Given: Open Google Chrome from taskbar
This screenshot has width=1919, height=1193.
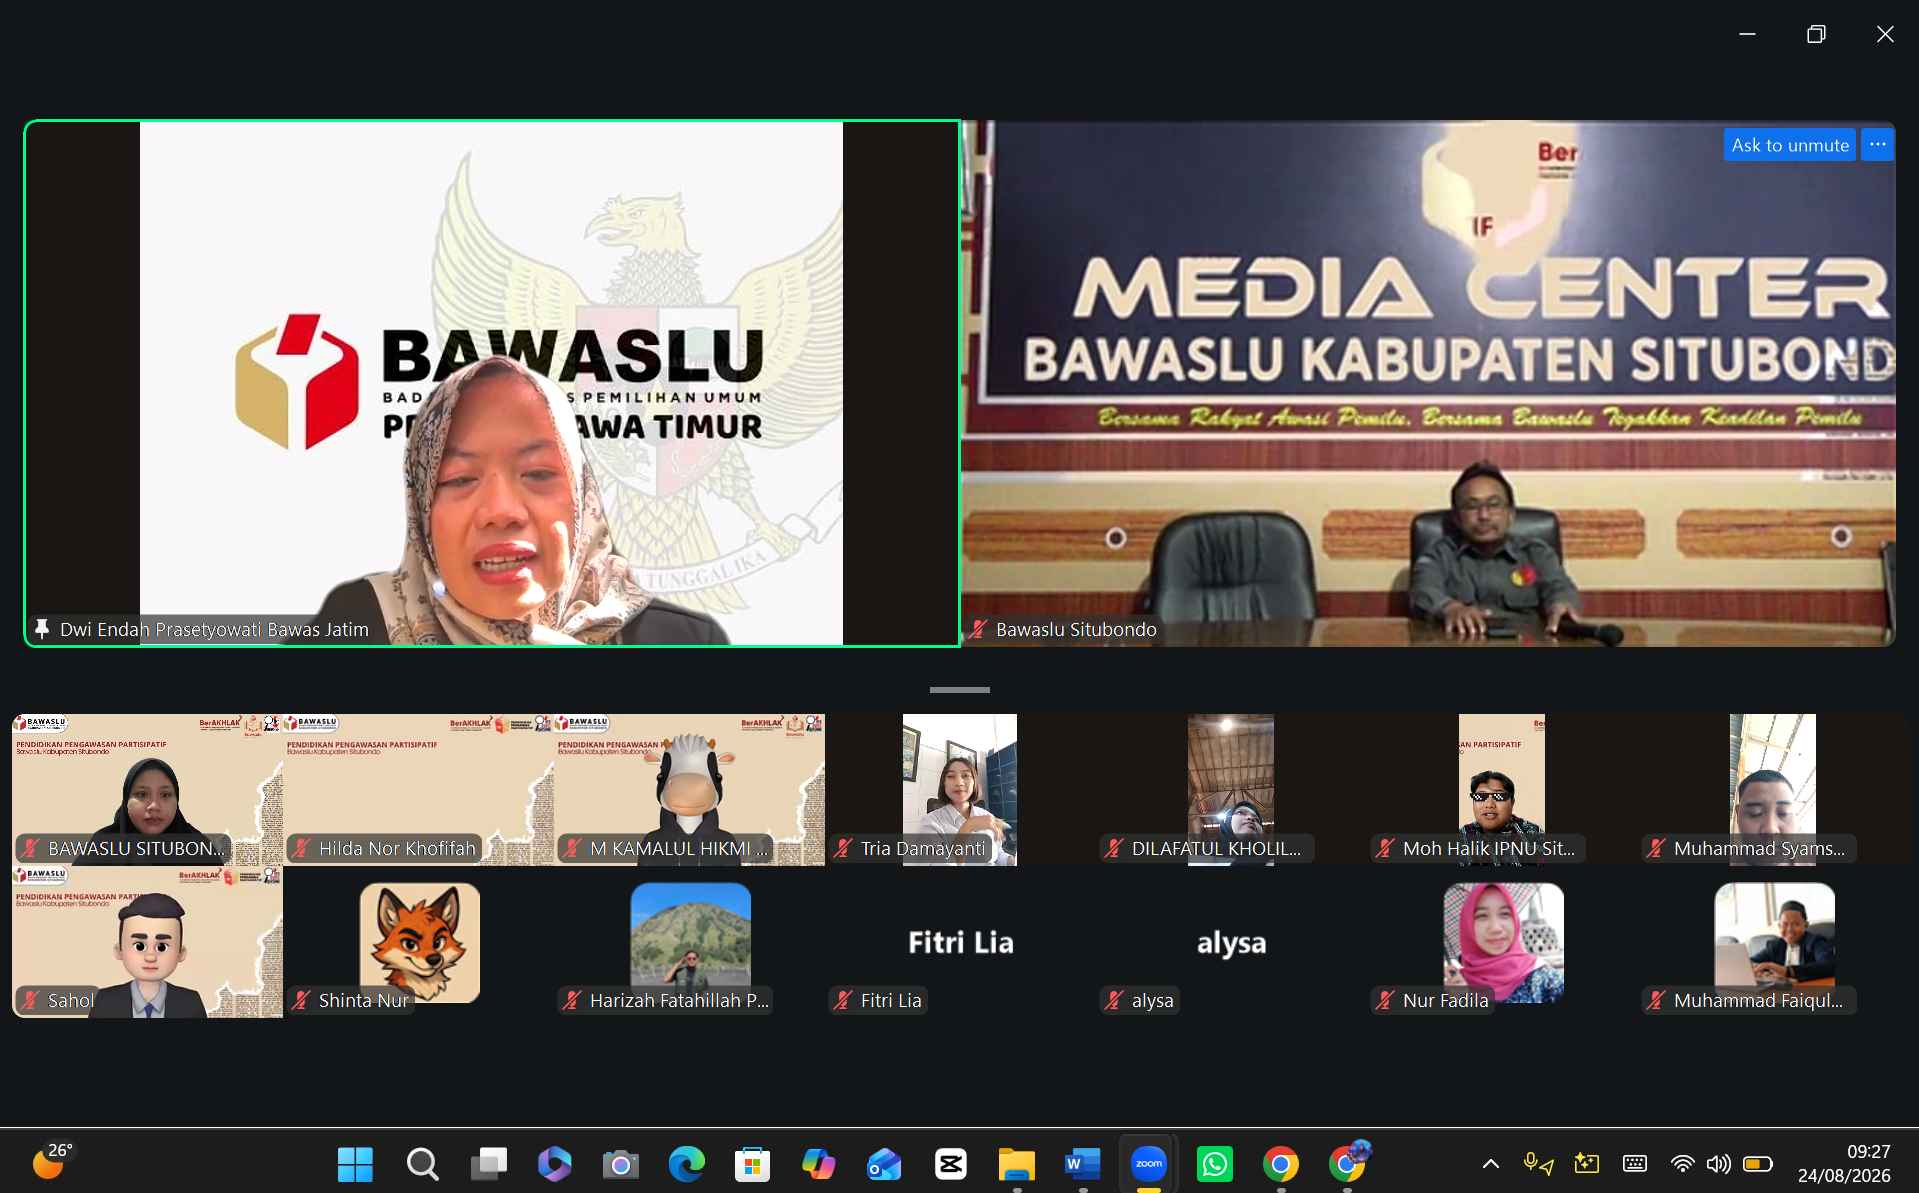Looking at the screenshot, I should (1280, 1164).
